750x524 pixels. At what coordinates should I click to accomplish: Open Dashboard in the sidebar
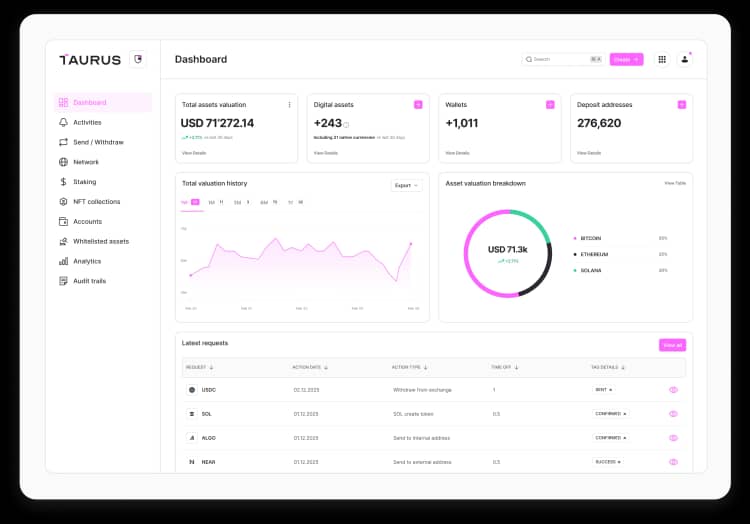click(x=103, y=102)
